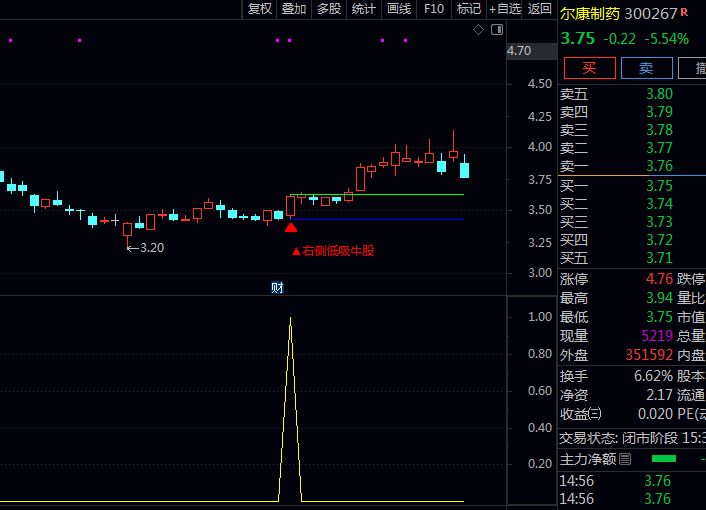Click 净资 value 2.17
Screen dimensions: 706x510
coord(659,395)
